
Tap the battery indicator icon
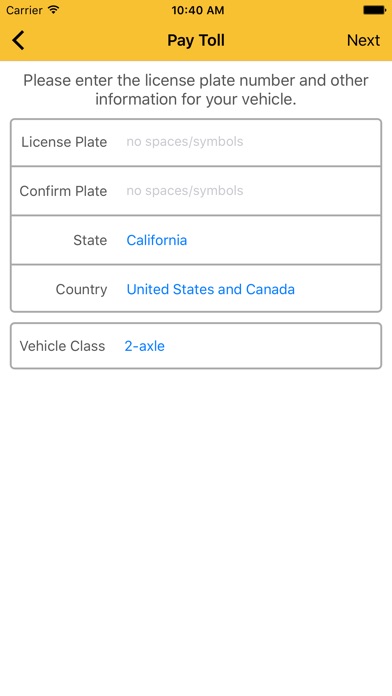[x=374, y=10]
